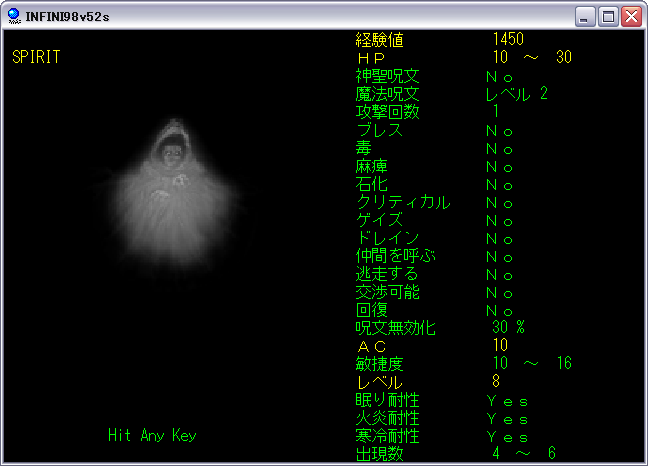The width and height of the screenshot is (648, 466).
Task: Click the 神聖呪文 label
Action: click(x=387, y=76)
